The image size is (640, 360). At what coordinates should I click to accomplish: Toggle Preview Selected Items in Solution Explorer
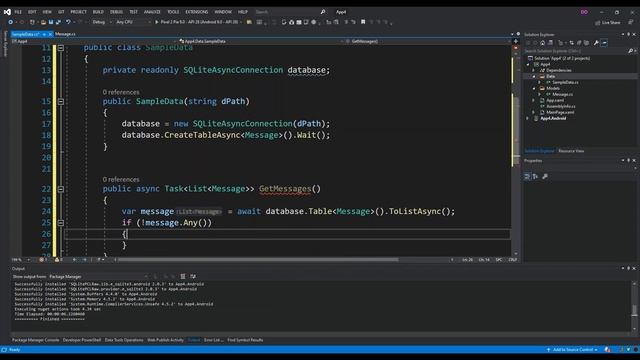tap(604, 43)
